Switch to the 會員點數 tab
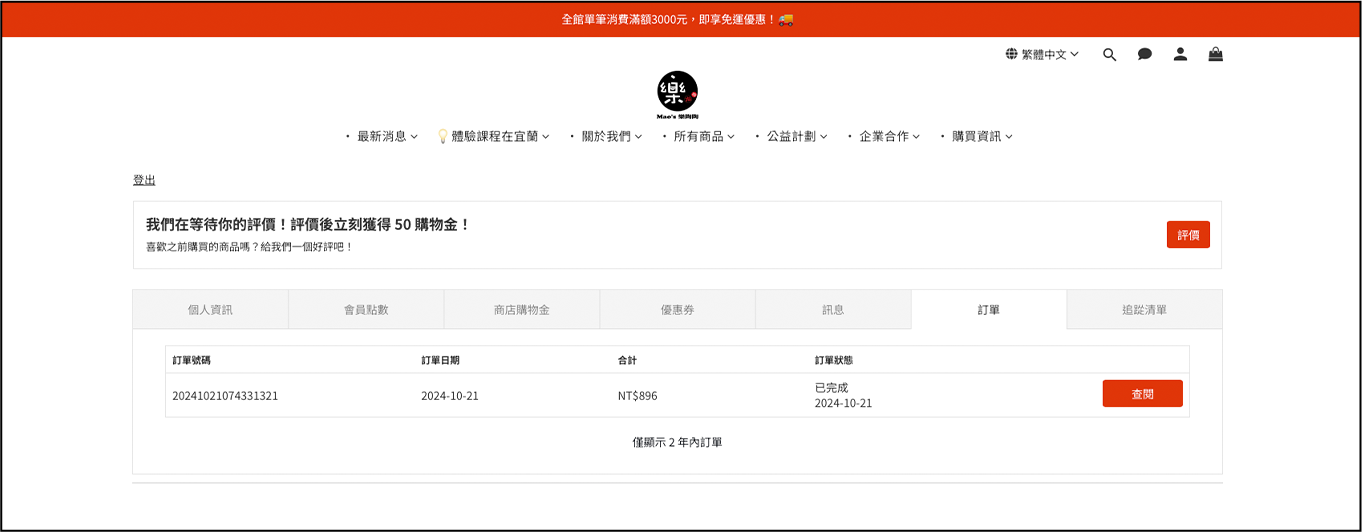1362x532 pixels. 366,310
